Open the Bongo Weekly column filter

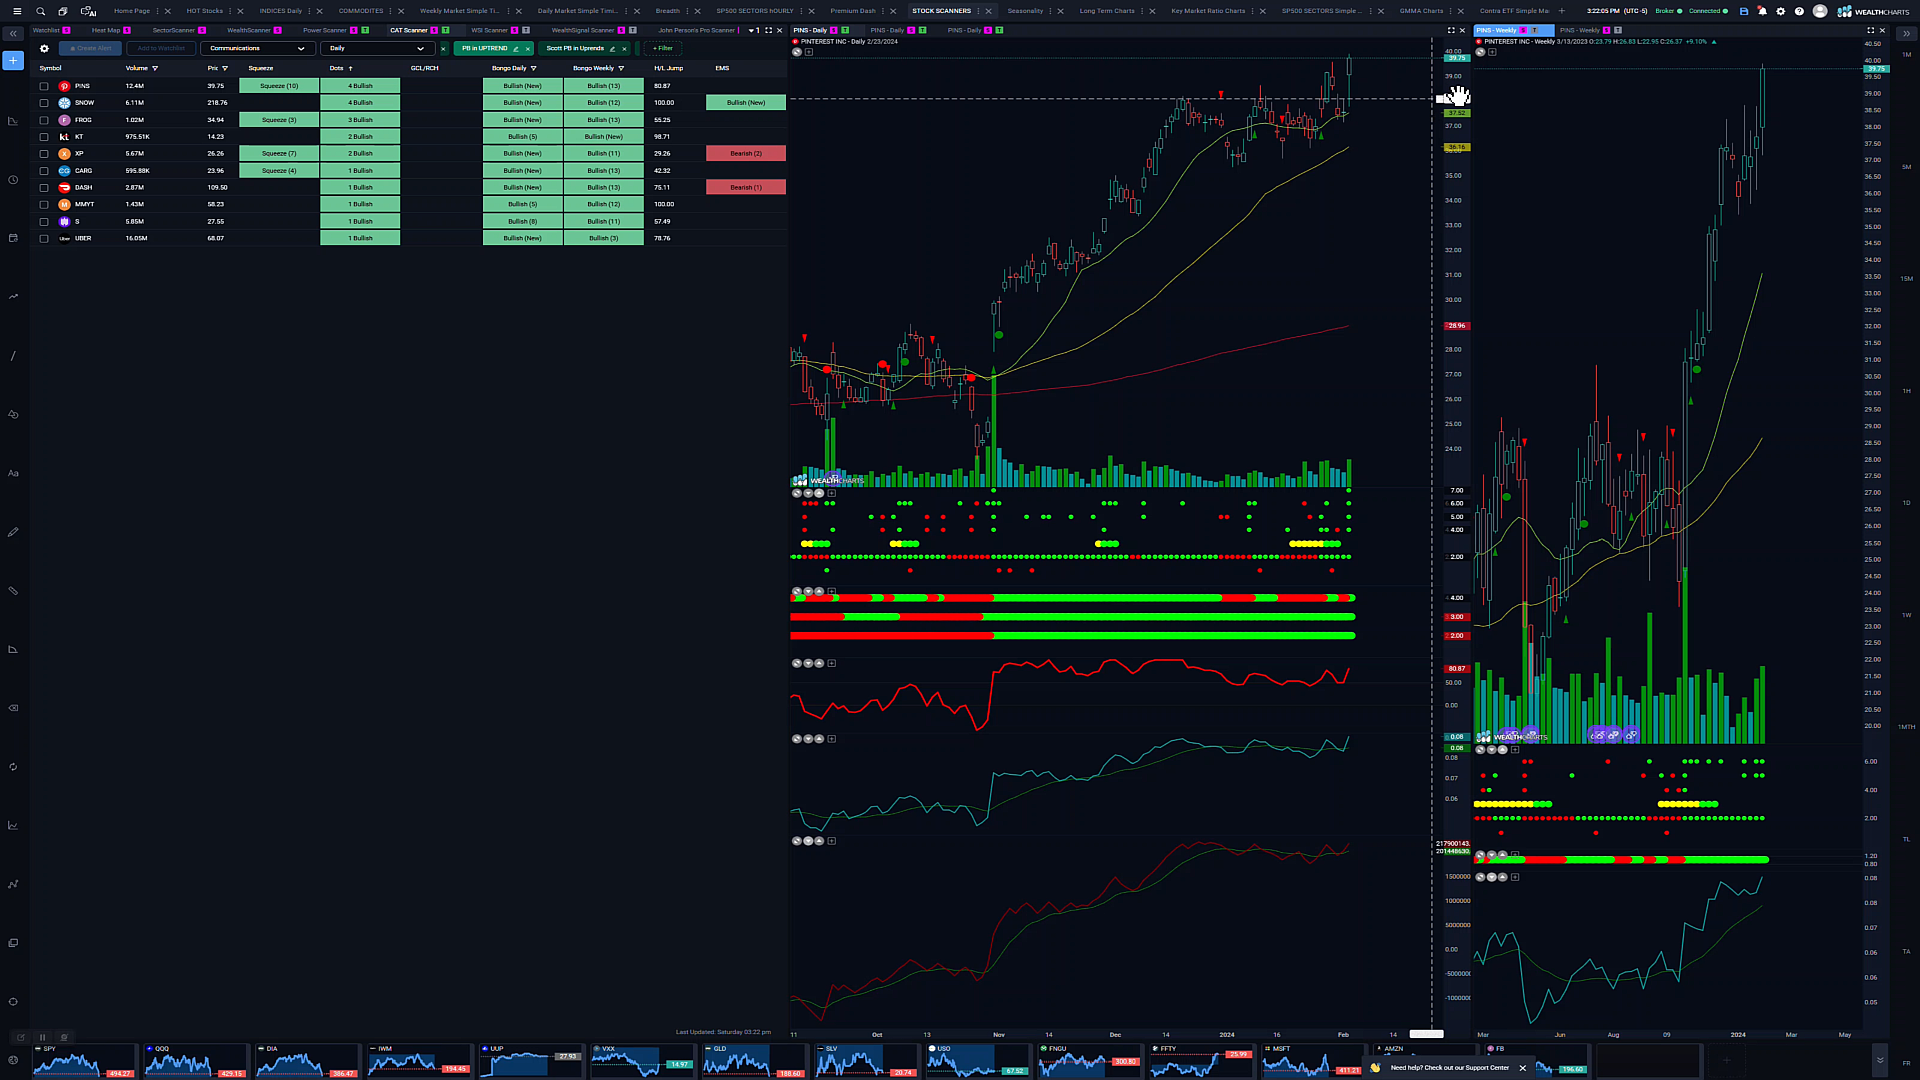[621, 68]
